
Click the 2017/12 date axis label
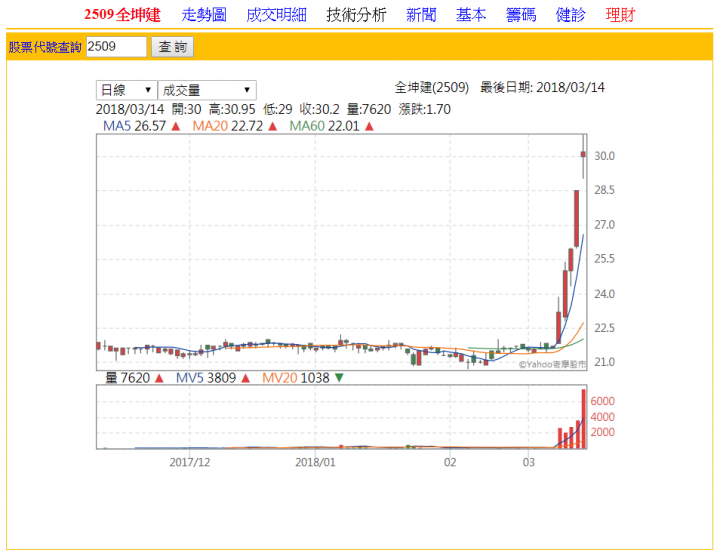(190, 462)
